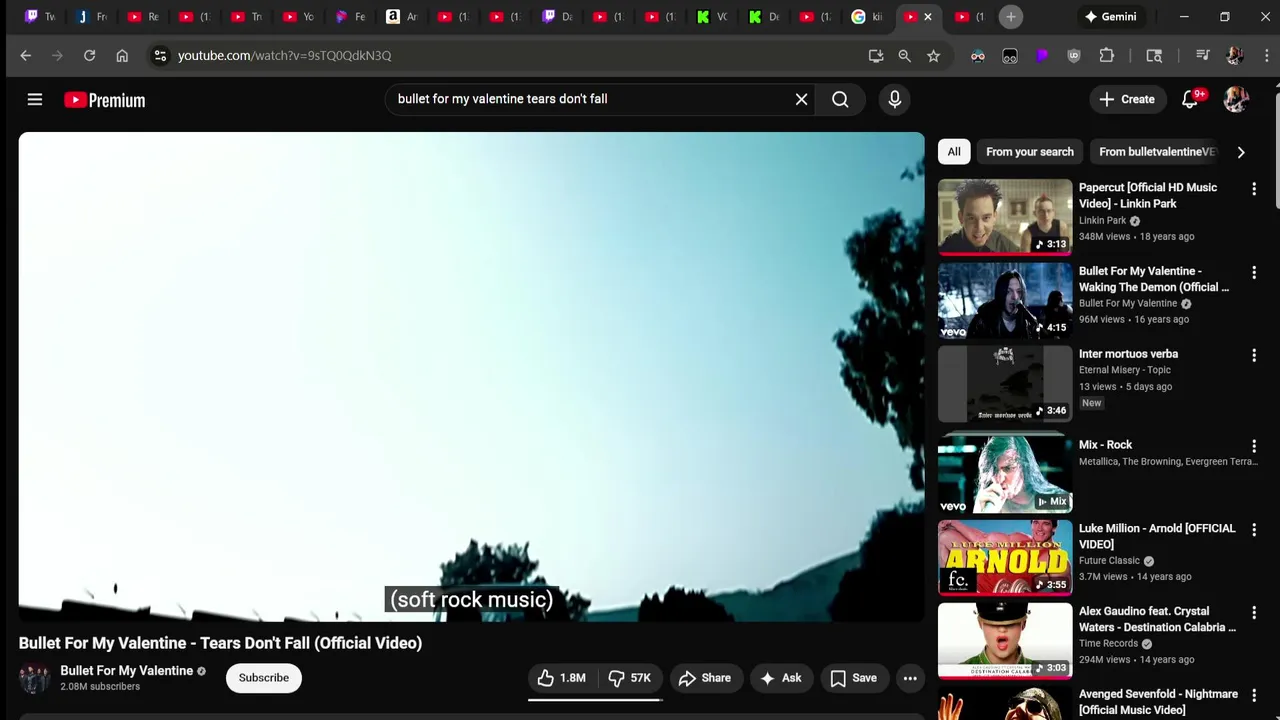Open options for Waking The Demon
The image size is (1280, 720).
click(x=1254, y=272)
